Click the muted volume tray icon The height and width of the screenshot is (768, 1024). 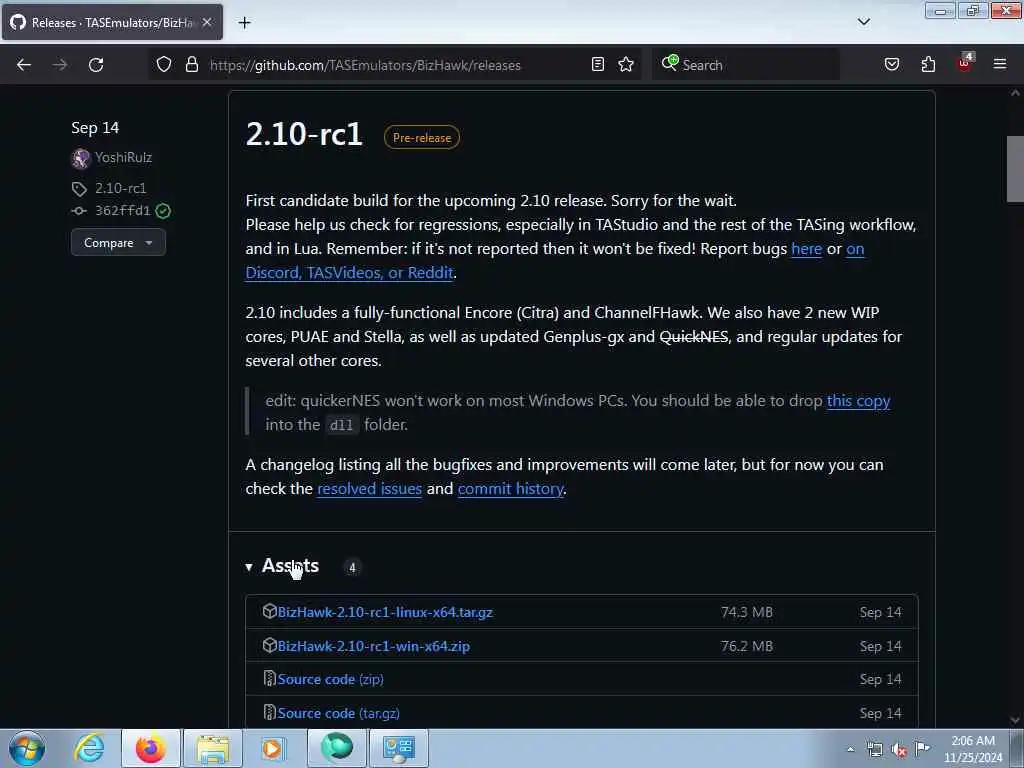(x=899, y=750)
